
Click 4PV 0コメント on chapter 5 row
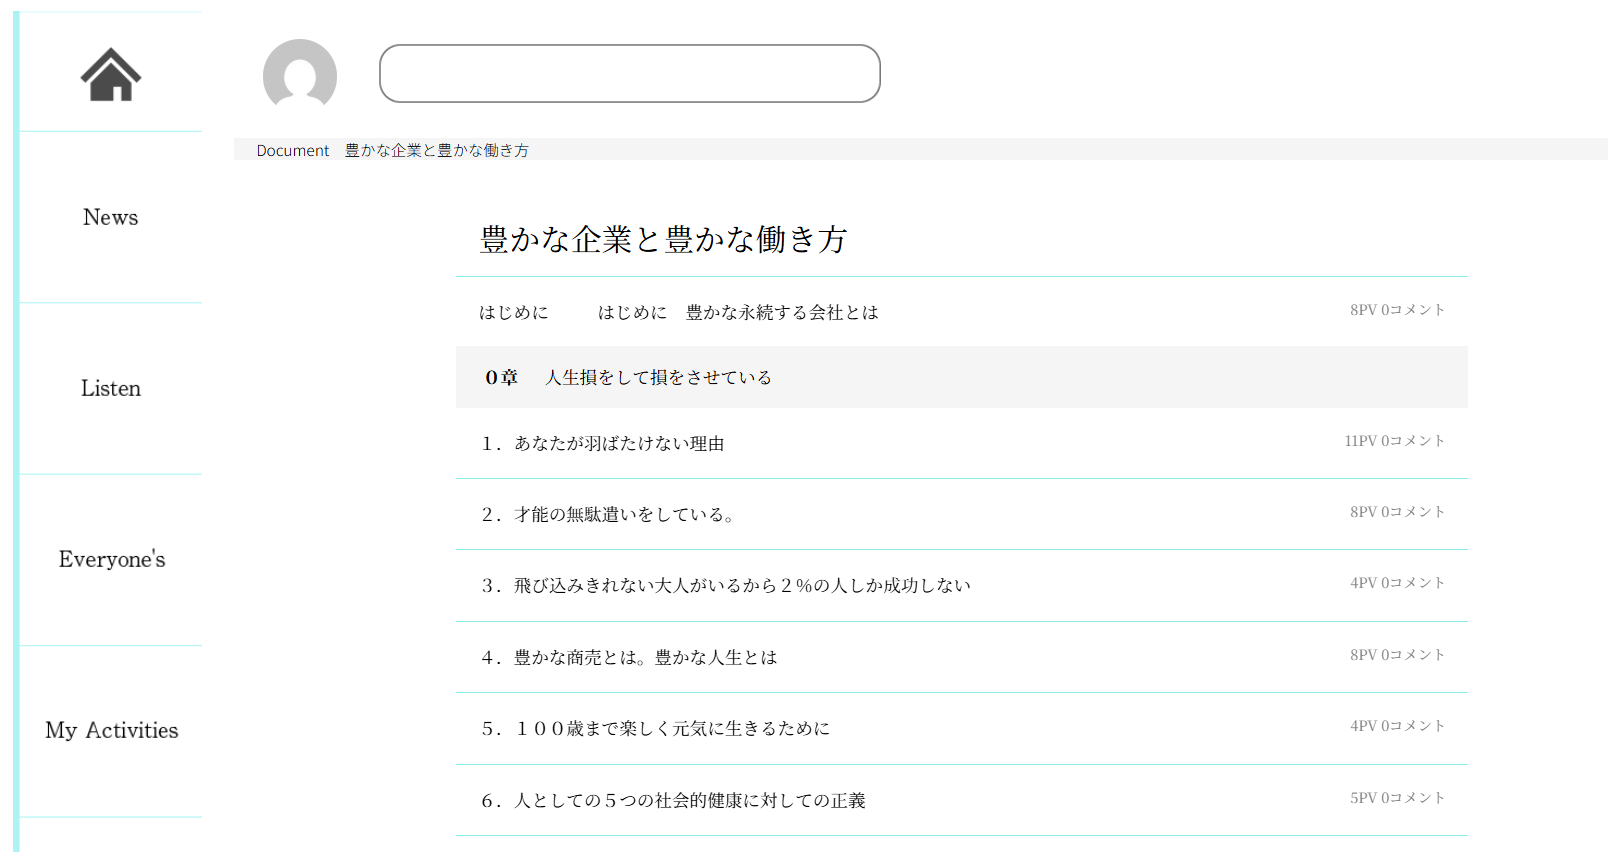coord(1397,726)
